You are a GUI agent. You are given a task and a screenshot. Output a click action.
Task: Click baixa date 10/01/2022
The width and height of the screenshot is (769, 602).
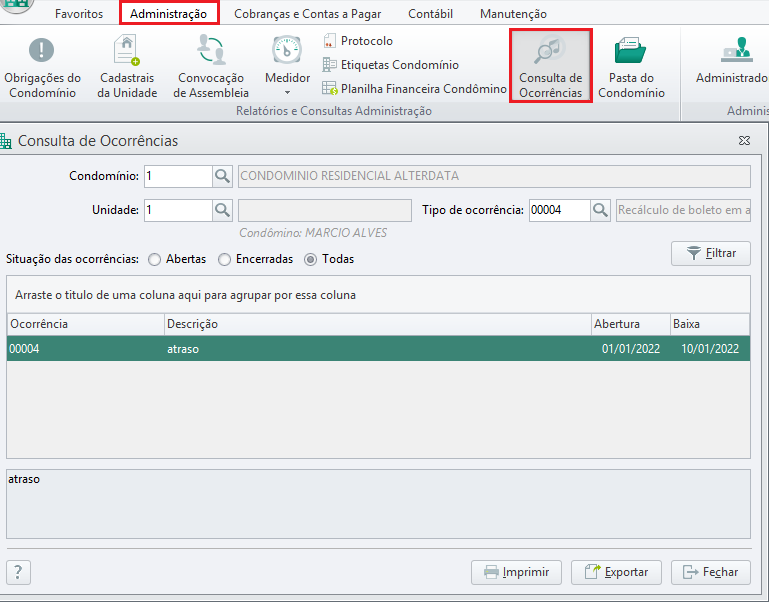710,349
